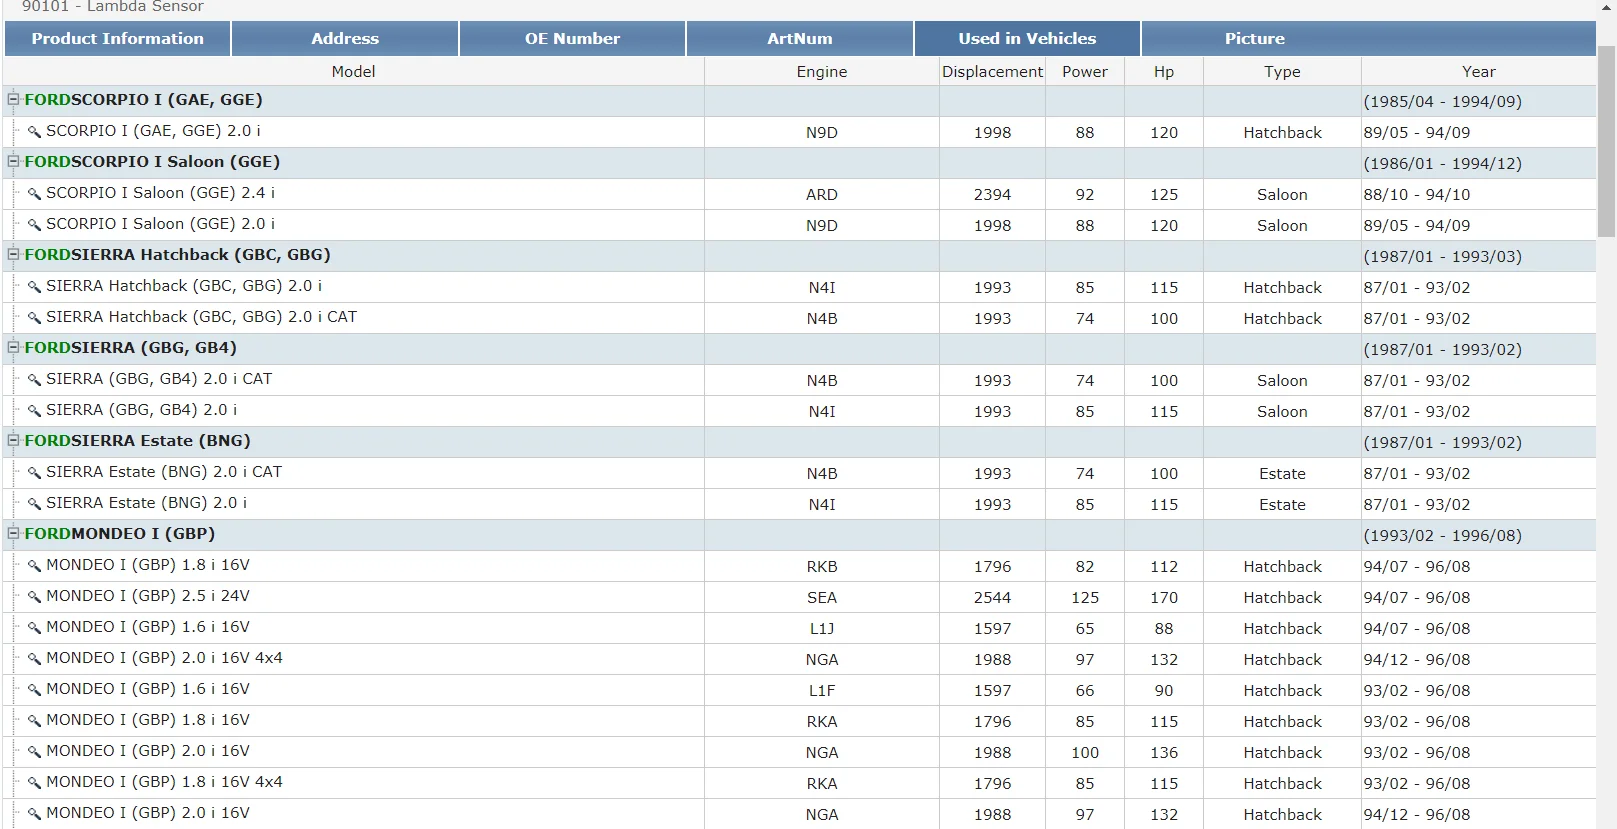Viewport: 1617px width, 829px height.
Task: Collapse the FORD SCORPIO I Saloon (GGE) group
Action: coord(14,161)
